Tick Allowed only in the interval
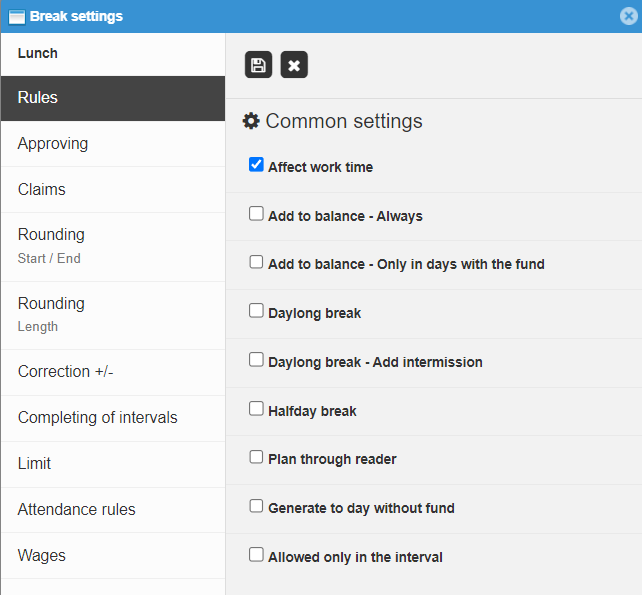 [x=256, y=554]
